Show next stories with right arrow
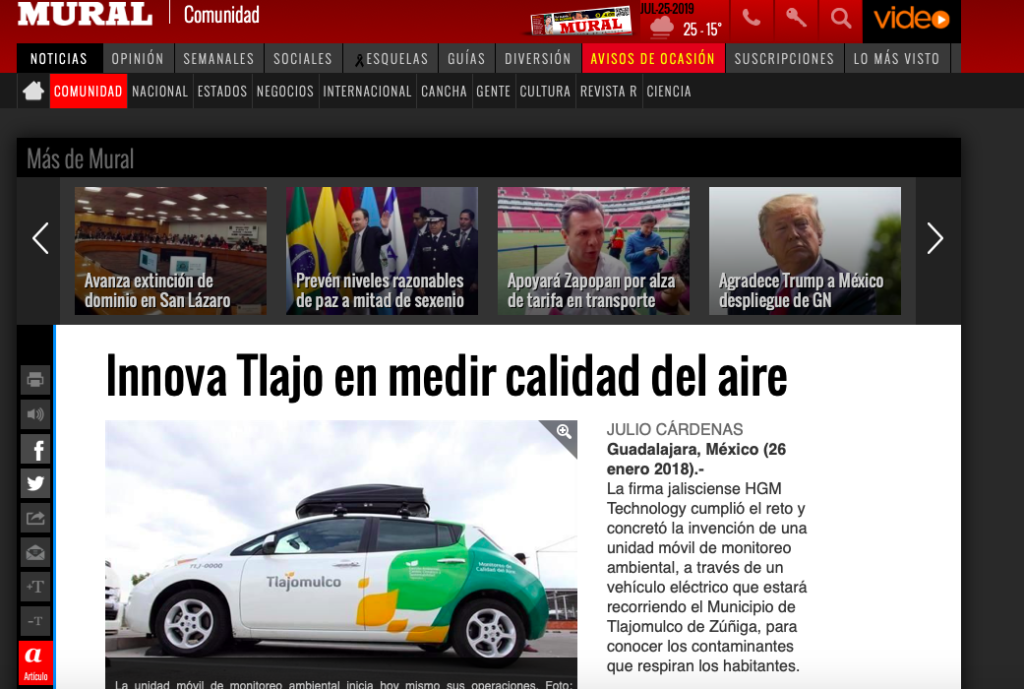 coord(935,238)
